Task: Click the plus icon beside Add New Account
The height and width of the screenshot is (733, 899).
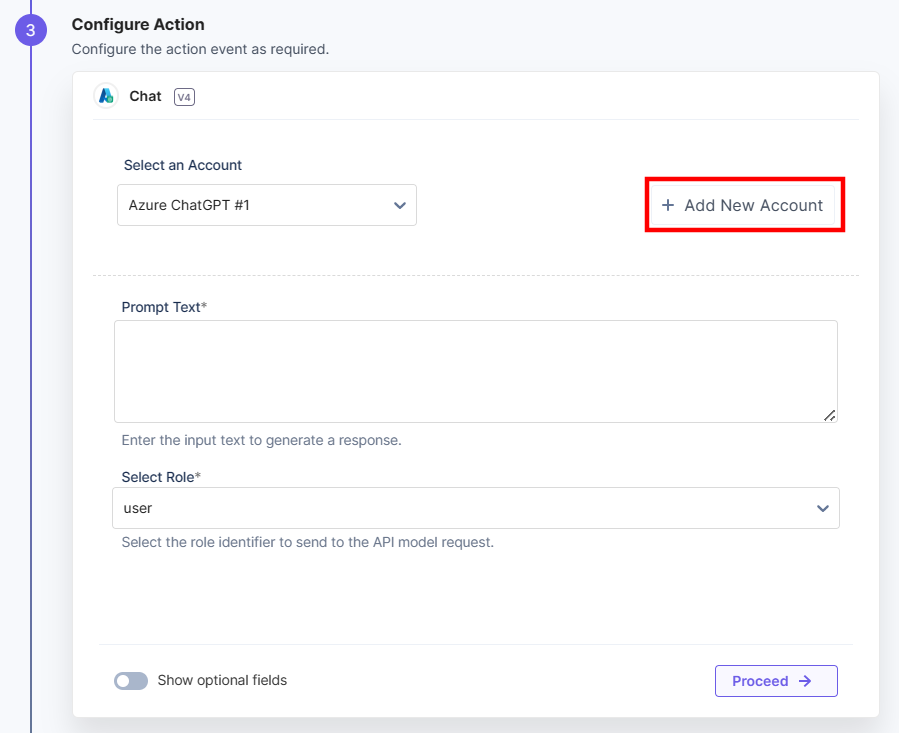Action: point(668,204)
